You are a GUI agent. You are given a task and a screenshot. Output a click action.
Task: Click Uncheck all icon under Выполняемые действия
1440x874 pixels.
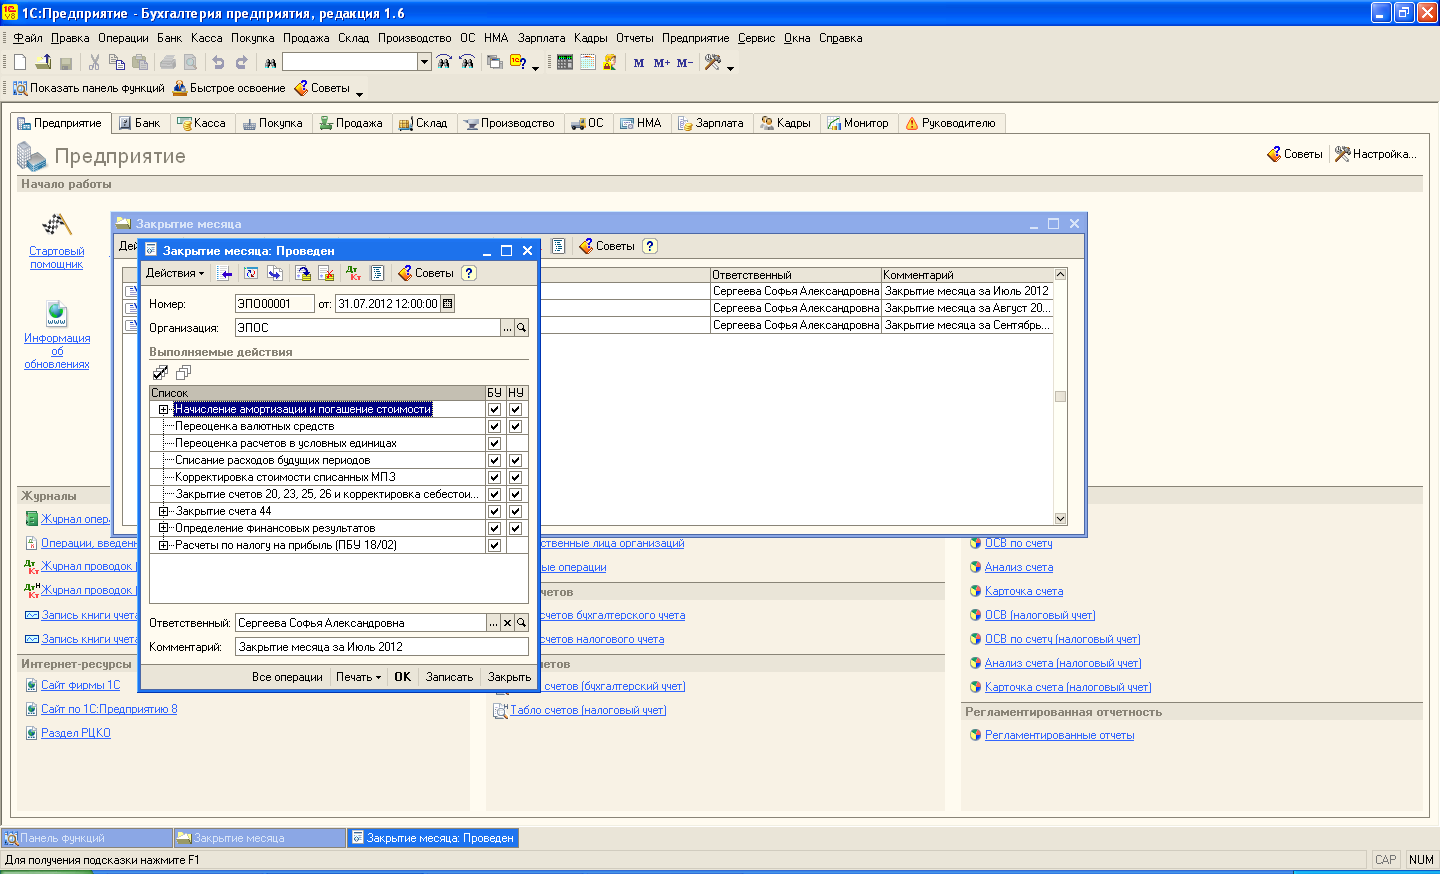(x=183, y=372)
